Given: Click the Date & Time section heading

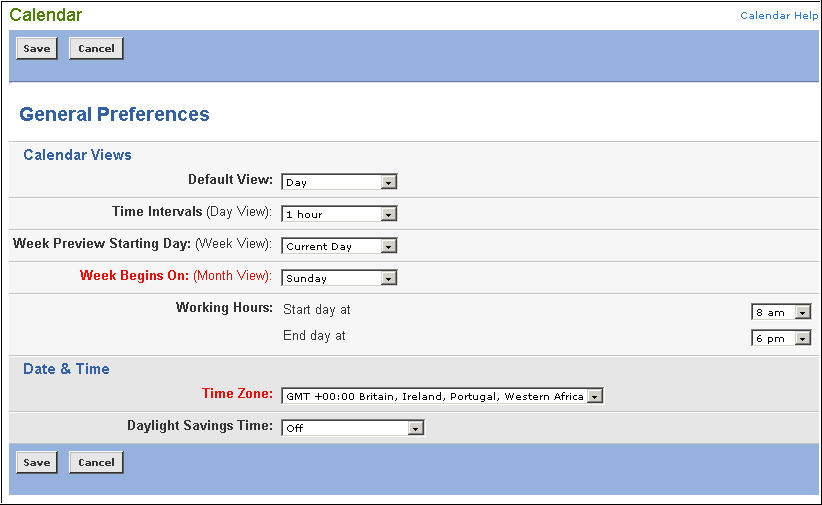Looking at the screenshot, I should 66,369.
